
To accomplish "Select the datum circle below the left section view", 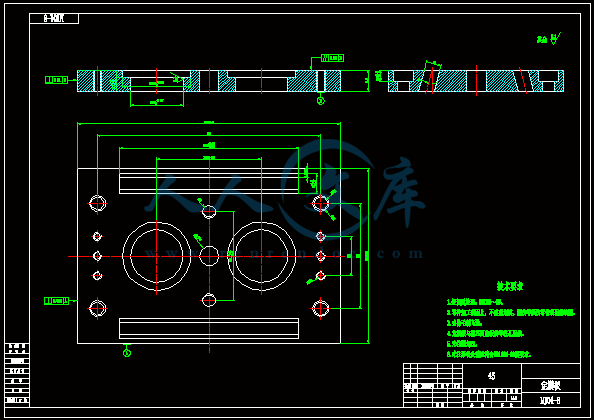I will tap(321, 101).
